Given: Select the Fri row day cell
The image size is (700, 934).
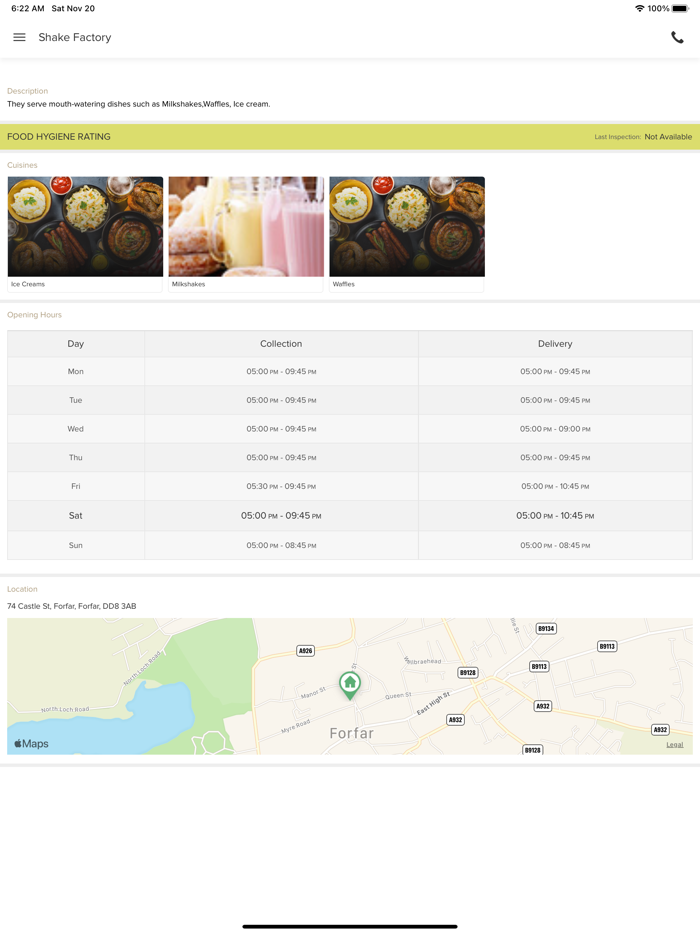Looking at the screenshot, I should (76, 486).
